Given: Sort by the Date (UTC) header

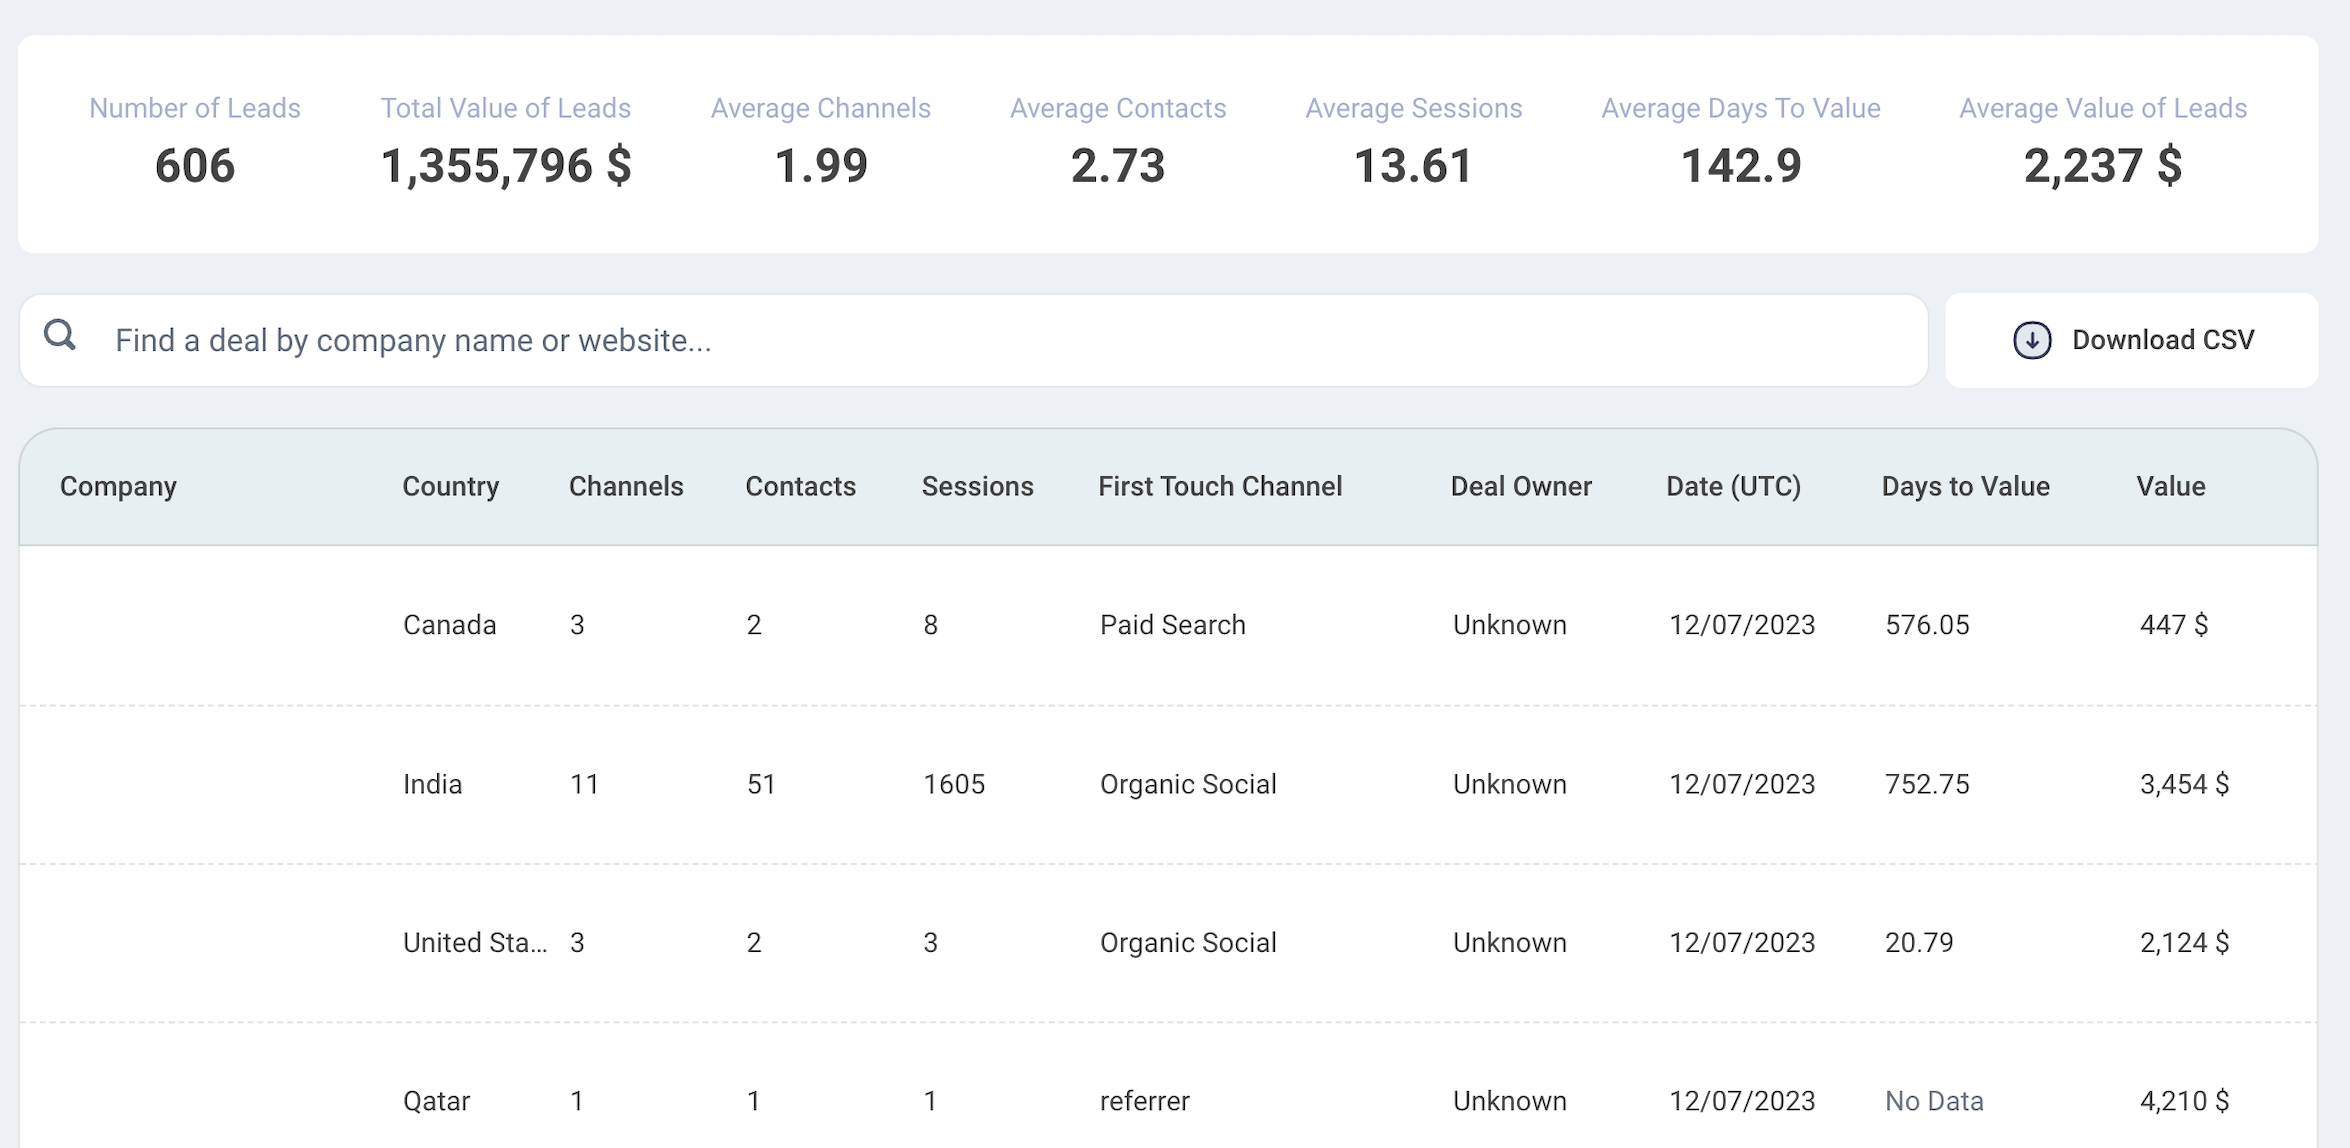Looking at the screenshot, I should coord(1733,486).
